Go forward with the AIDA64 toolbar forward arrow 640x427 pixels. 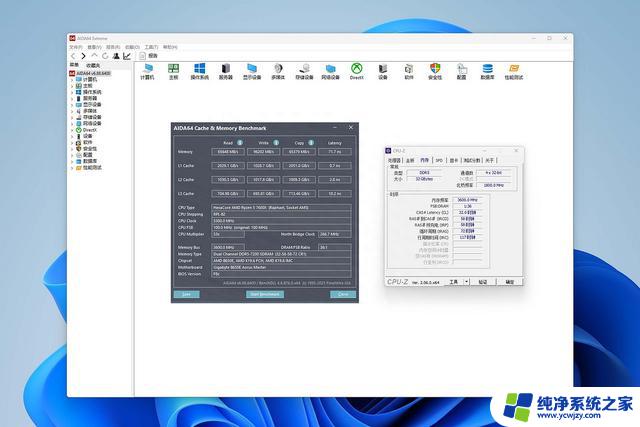pos(83,56)
